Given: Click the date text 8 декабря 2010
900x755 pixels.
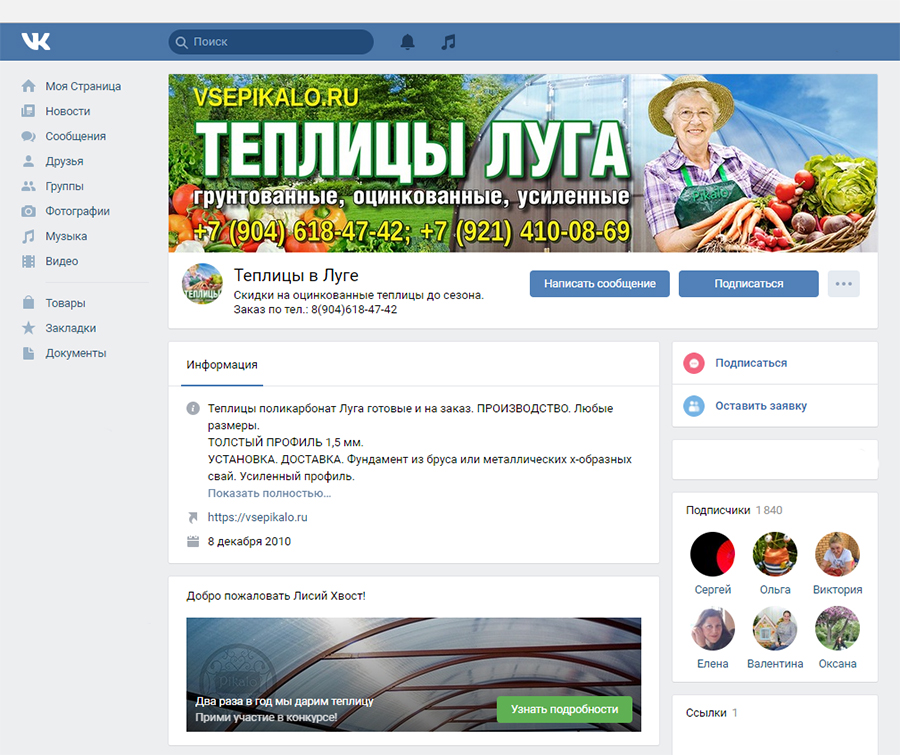Looking at the screenshot, I should coord(249,541).
